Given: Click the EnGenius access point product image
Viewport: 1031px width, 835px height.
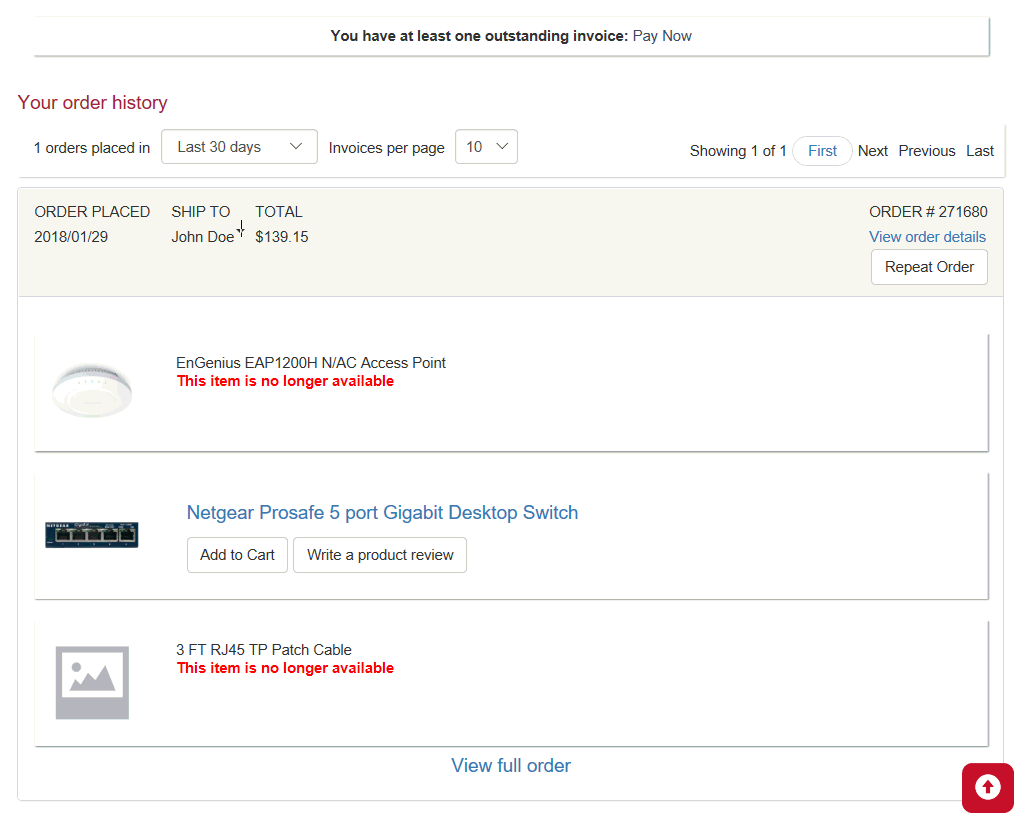Looking at the screenshot, I should pos(92,390).
